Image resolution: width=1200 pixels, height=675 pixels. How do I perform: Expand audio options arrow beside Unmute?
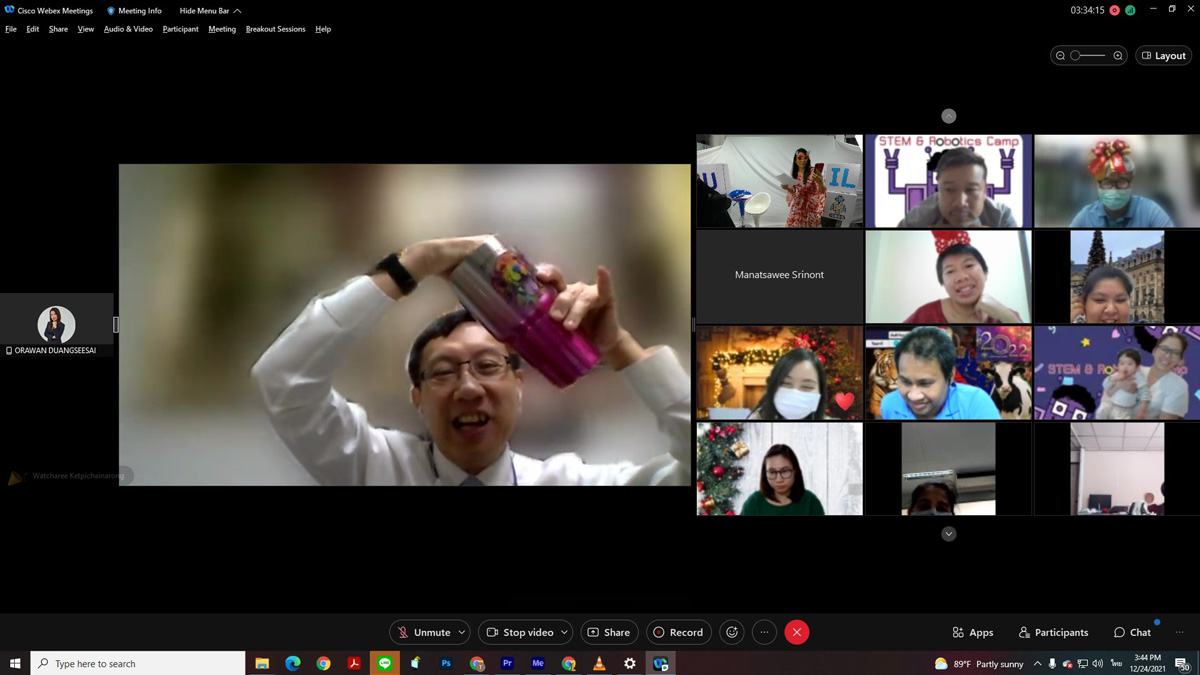pyautogui.click(x=461, y=632)
